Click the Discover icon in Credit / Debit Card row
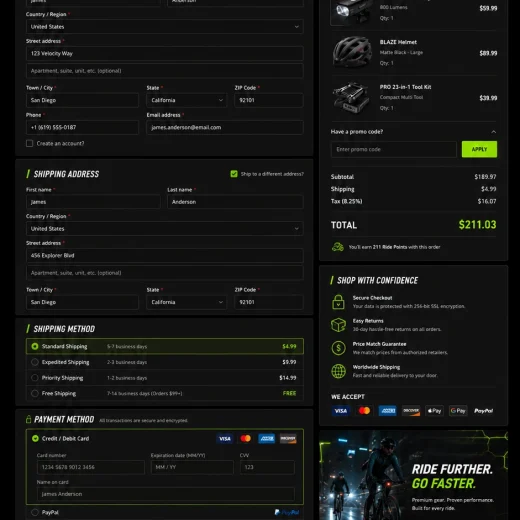Screen dimensions: 520x520 [x=288, y=439]
